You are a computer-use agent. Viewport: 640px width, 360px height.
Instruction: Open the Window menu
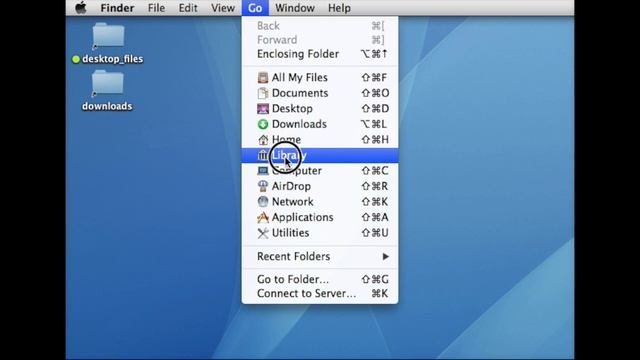[x=295, y=8]
